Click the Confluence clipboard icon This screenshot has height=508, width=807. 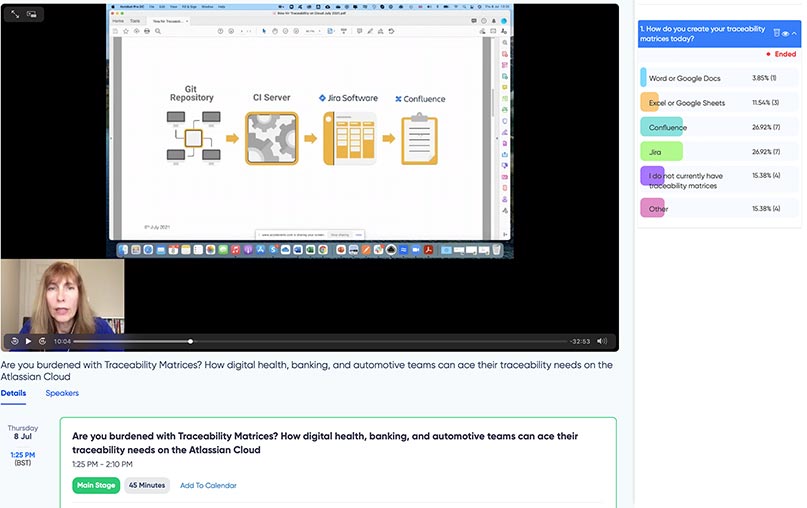pyautogui.click(x=419, y=139)
